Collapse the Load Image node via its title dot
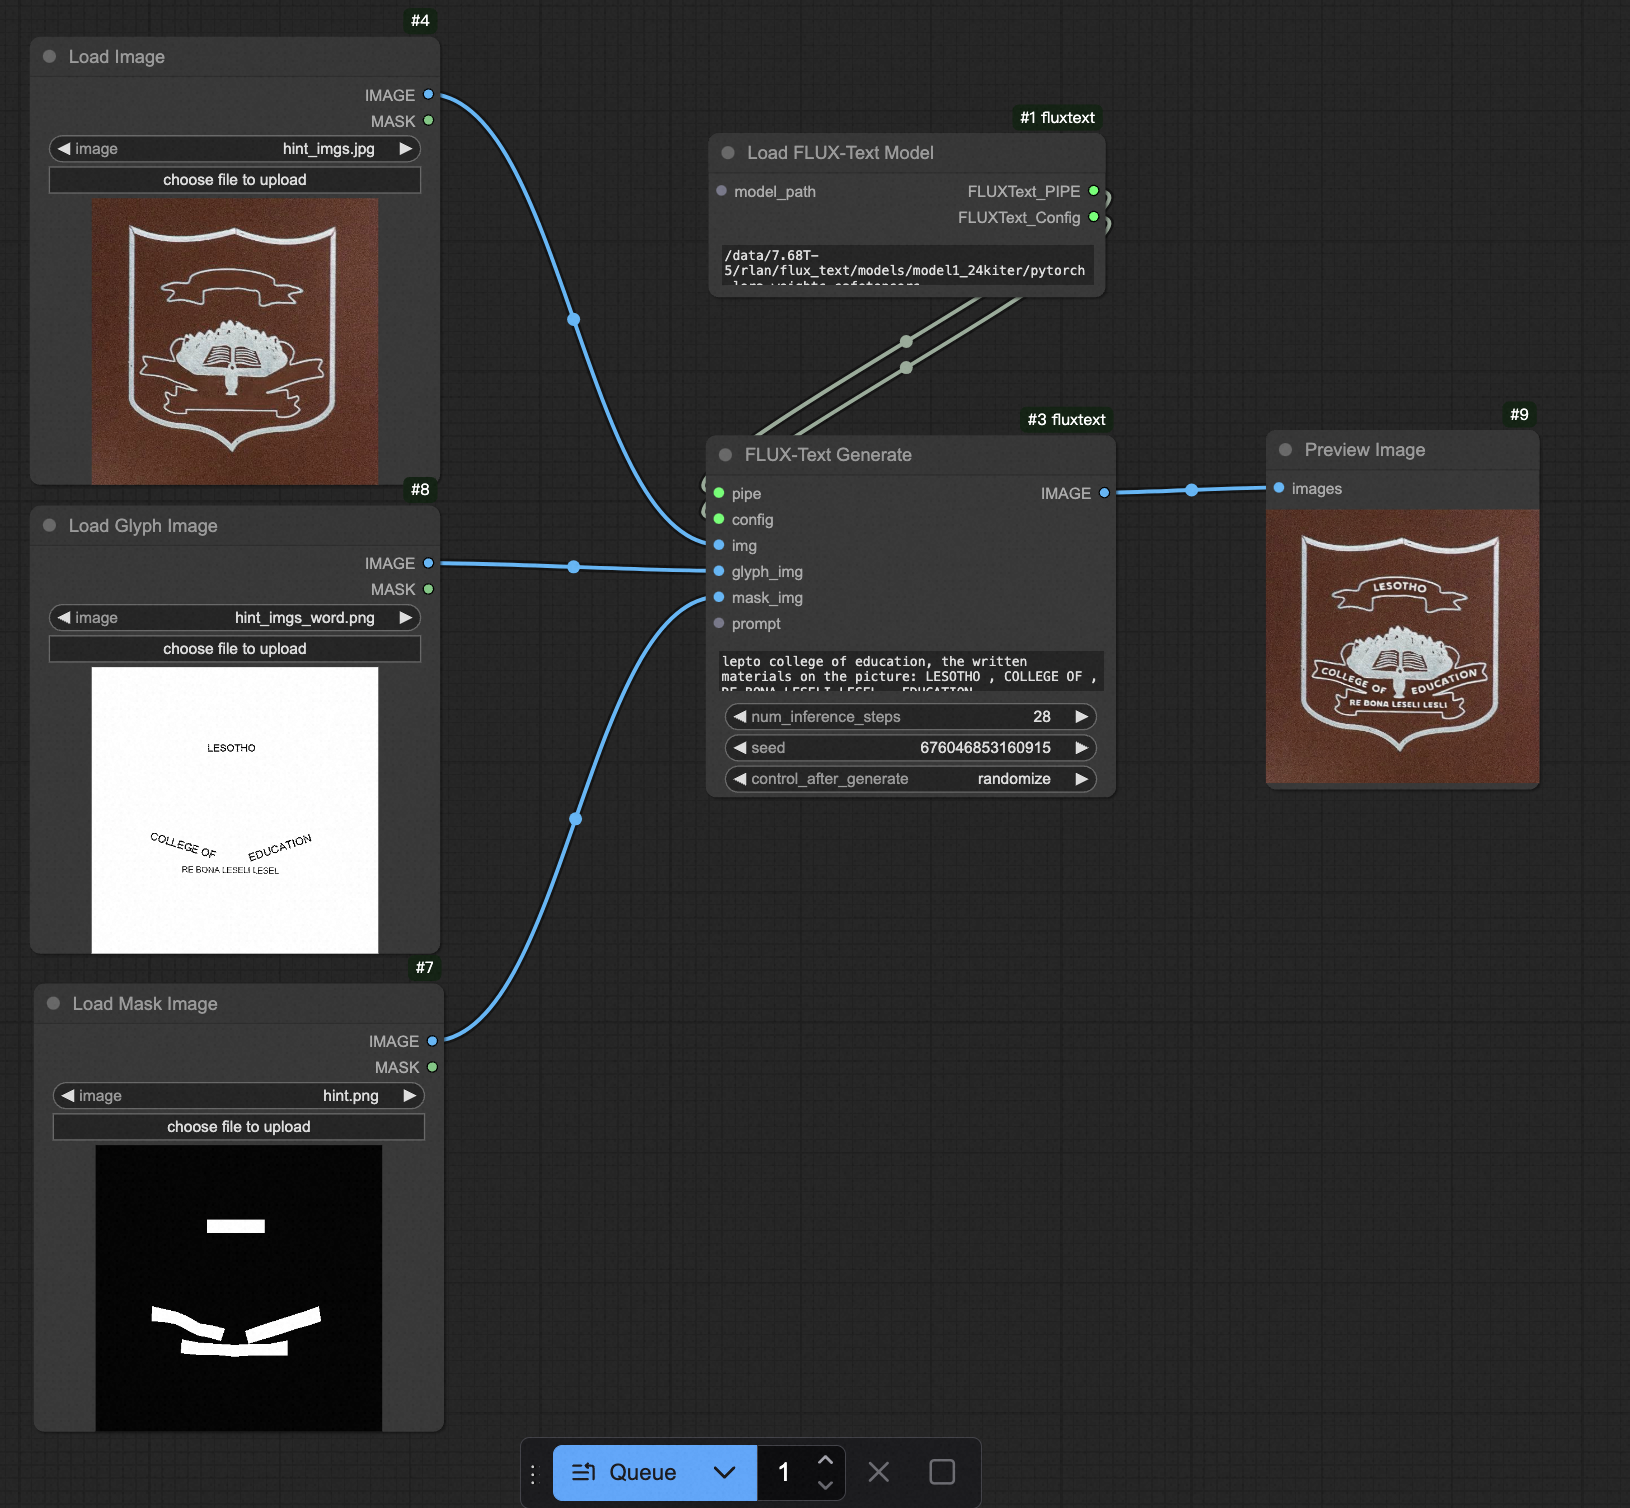The height and width of the screenshot is (1508, 1630). tap(48, 57)
